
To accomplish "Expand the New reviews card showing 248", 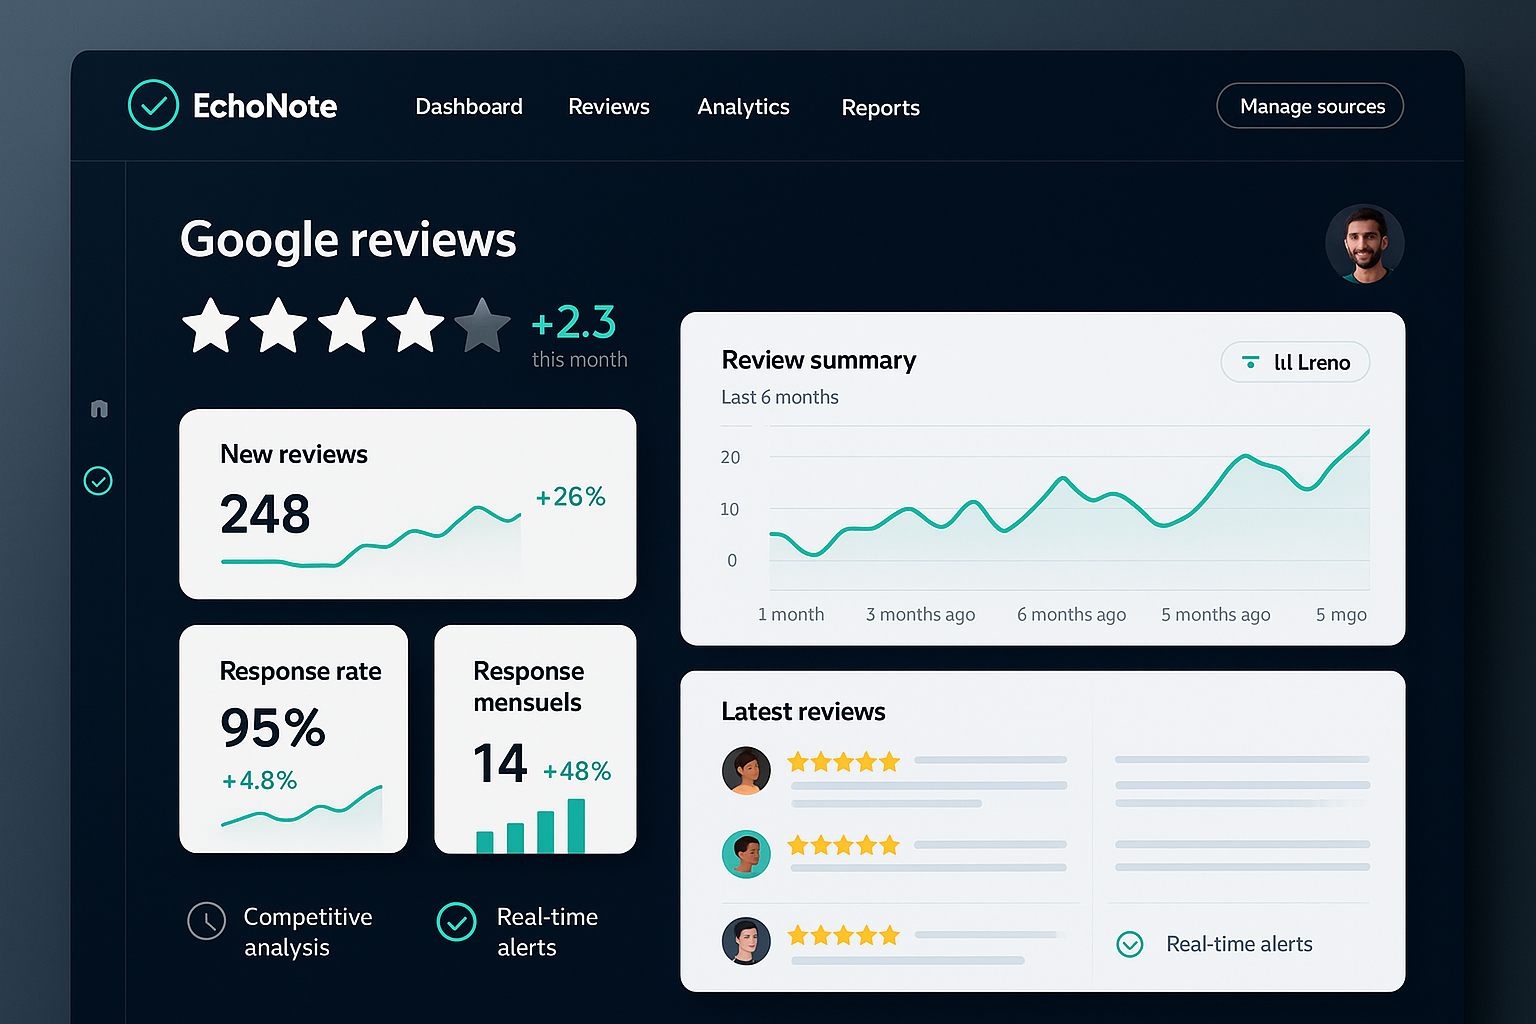I will pyautogui.click(x=407, y=504).
